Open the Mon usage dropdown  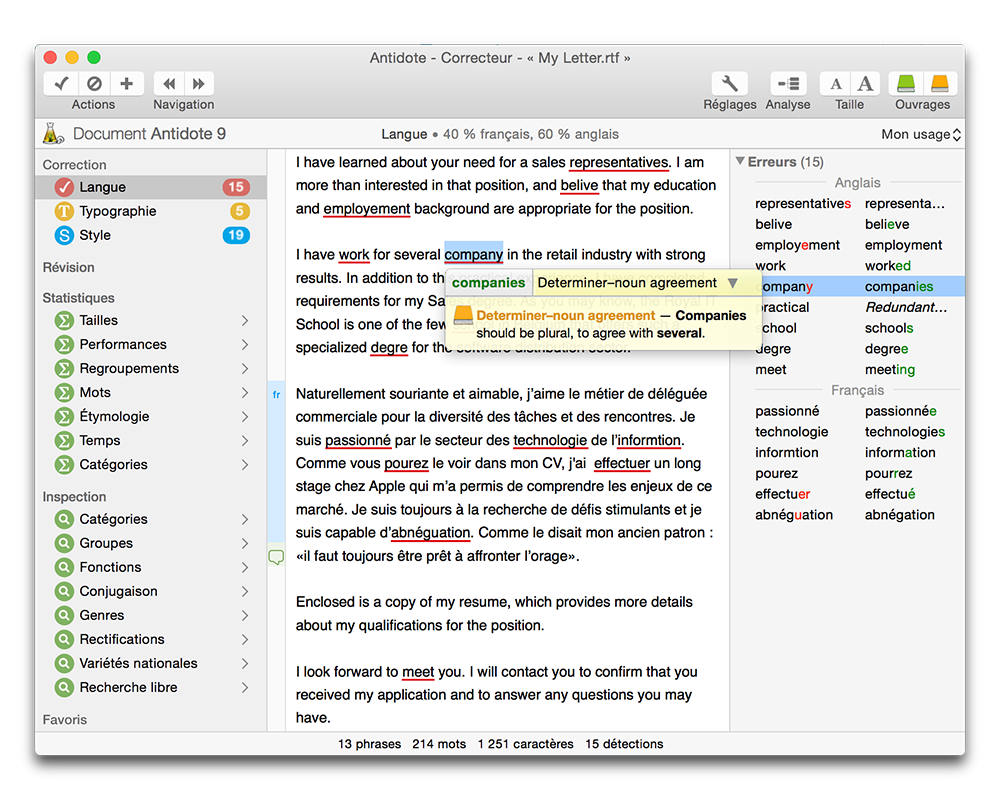921,135
